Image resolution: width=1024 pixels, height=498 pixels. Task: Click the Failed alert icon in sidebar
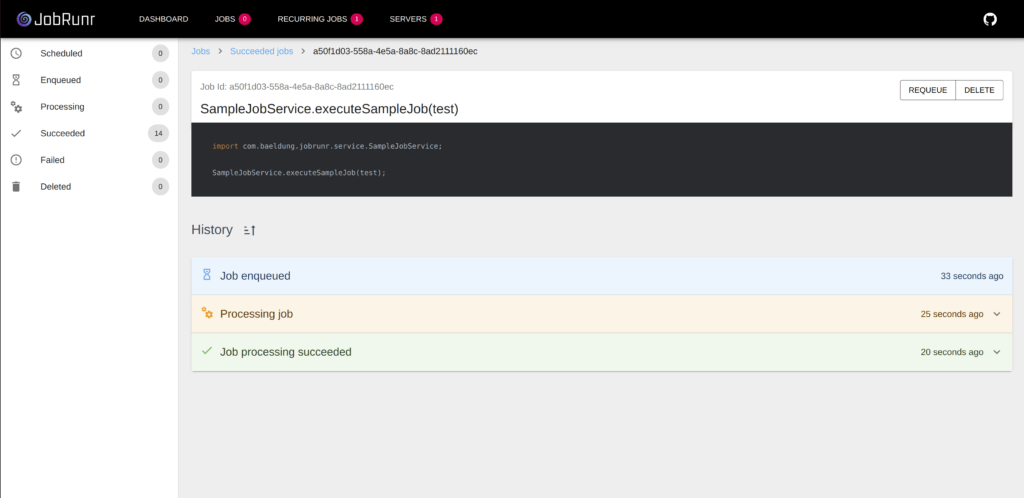click(x=16, y=160)
